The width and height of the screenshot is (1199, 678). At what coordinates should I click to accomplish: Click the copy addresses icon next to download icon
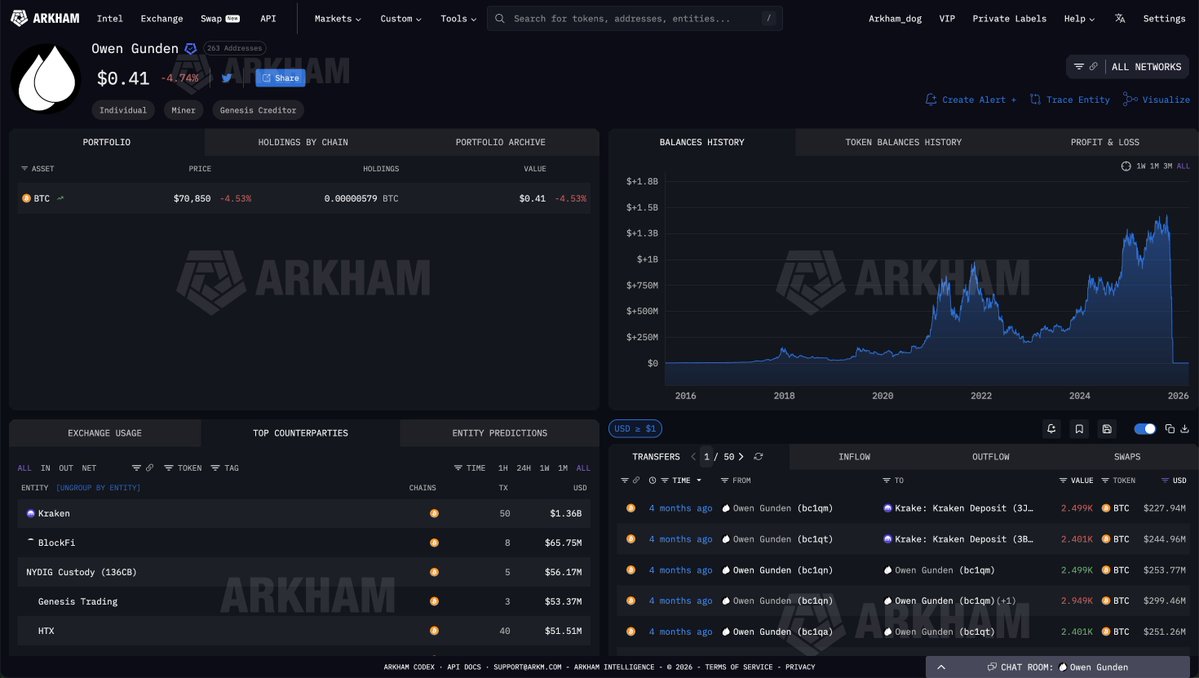click(1169, 429)
